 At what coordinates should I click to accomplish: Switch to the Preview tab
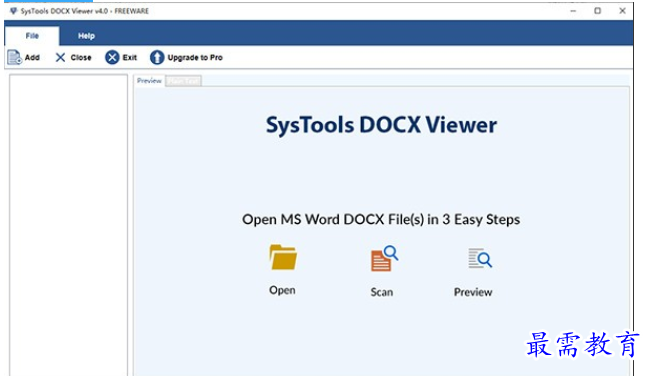point(149,81)
